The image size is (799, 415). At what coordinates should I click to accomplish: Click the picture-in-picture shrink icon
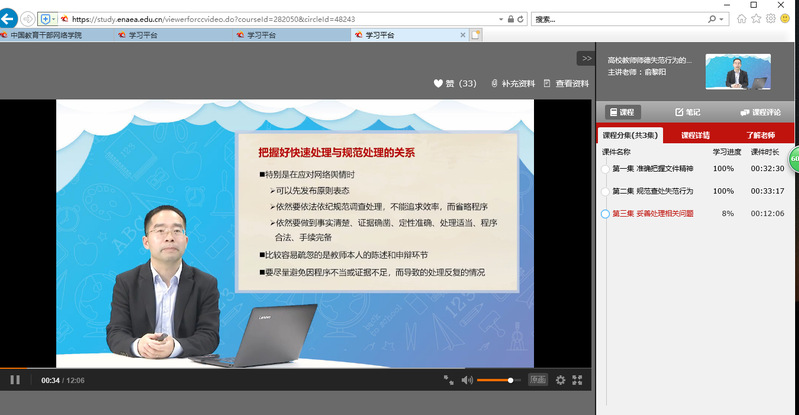click(x=448, y=380)
